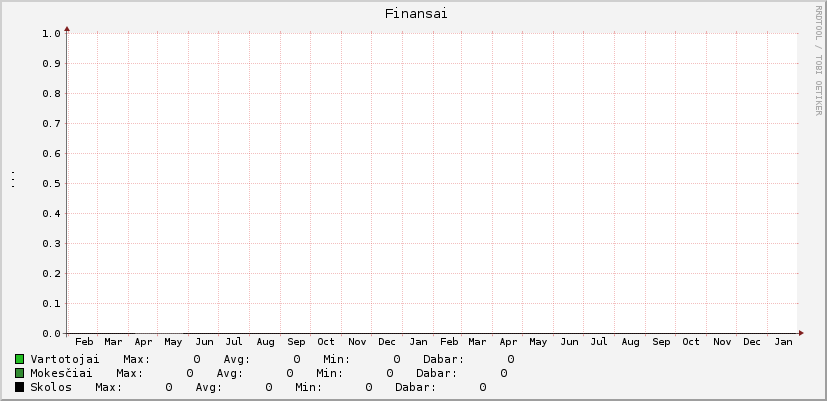Click the 0.0 y-axis value label
Image resolution: width=827 pixels, height=401 pixels.
point(51,333)
